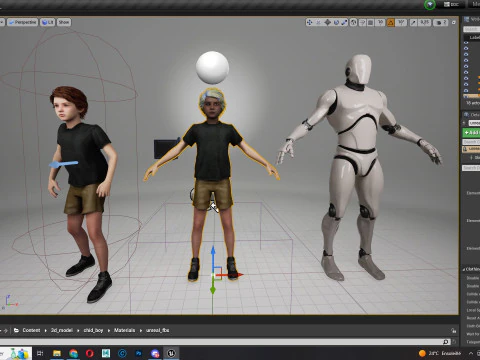Maximize or restore viewport layout icon
Screen dimensions: 480x360
pos(453,22)
